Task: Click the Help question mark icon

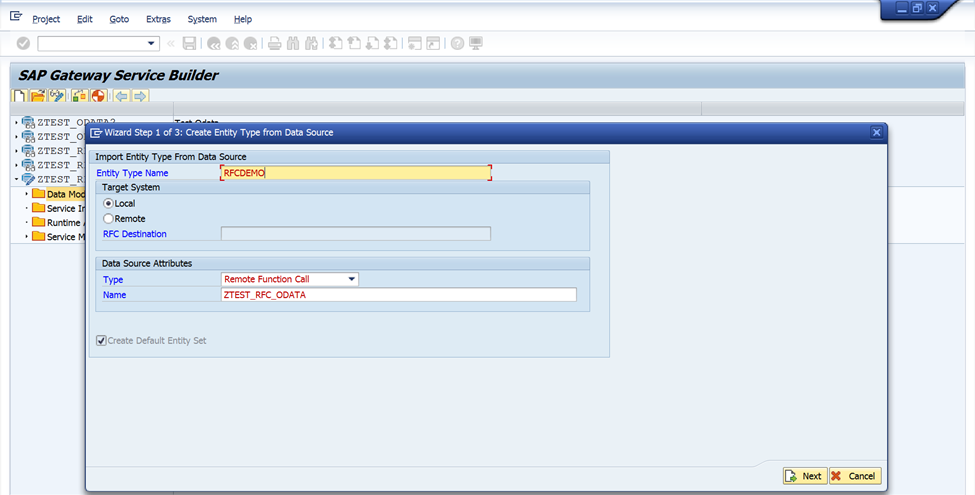Action: point(458,44)
